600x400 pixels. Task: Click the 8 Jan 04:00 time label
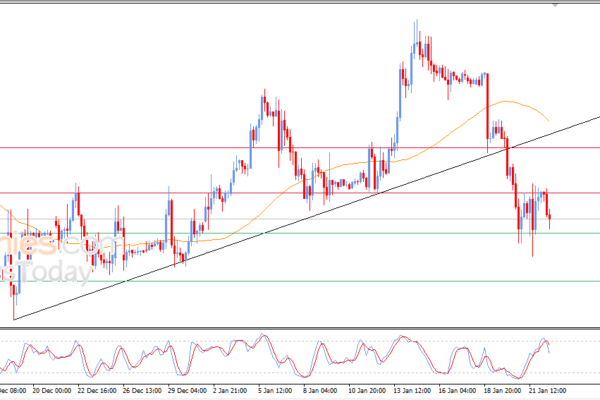point(318,391)
